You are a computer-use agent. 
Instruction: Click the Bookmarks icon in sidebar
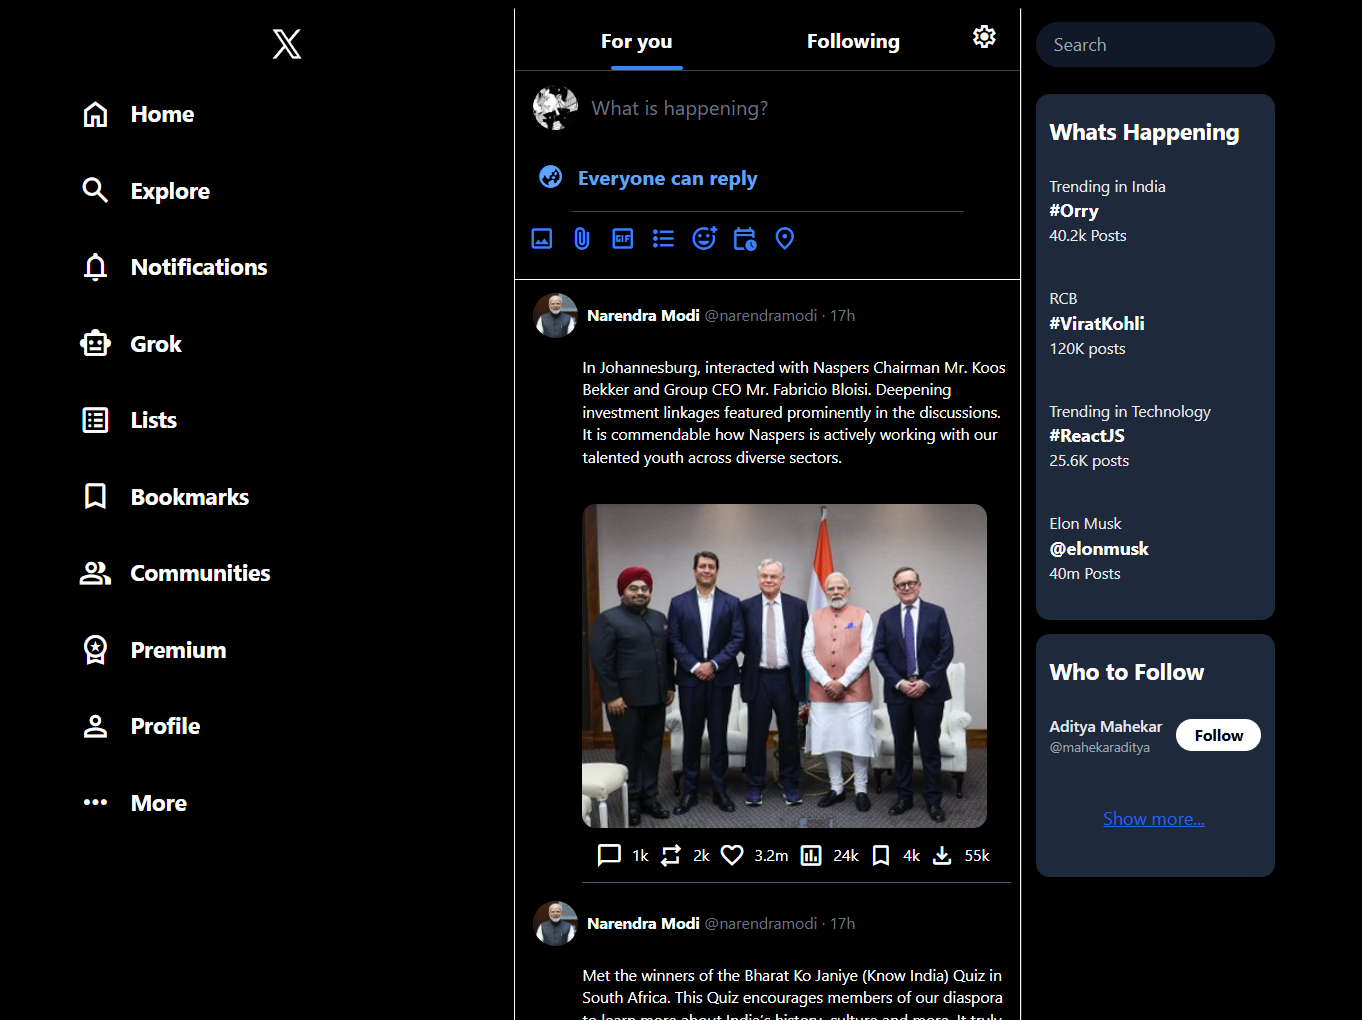click(95, 497)
